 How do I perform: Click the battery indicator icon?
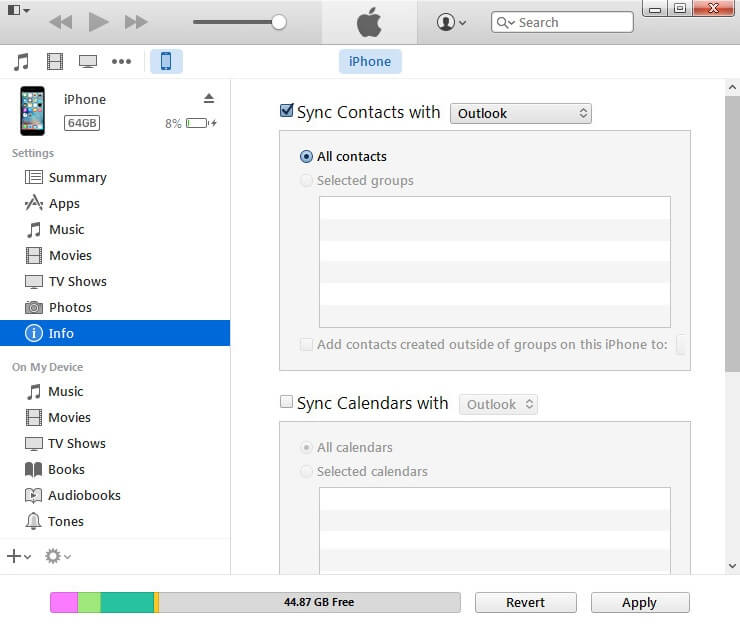pyautogui.click(x=201, y=123)
